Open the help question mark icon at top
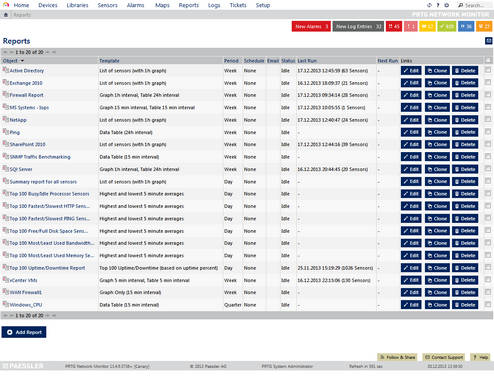Image resolution: width=494 pixels, height=390 pixels. click(x=438, y=5)
